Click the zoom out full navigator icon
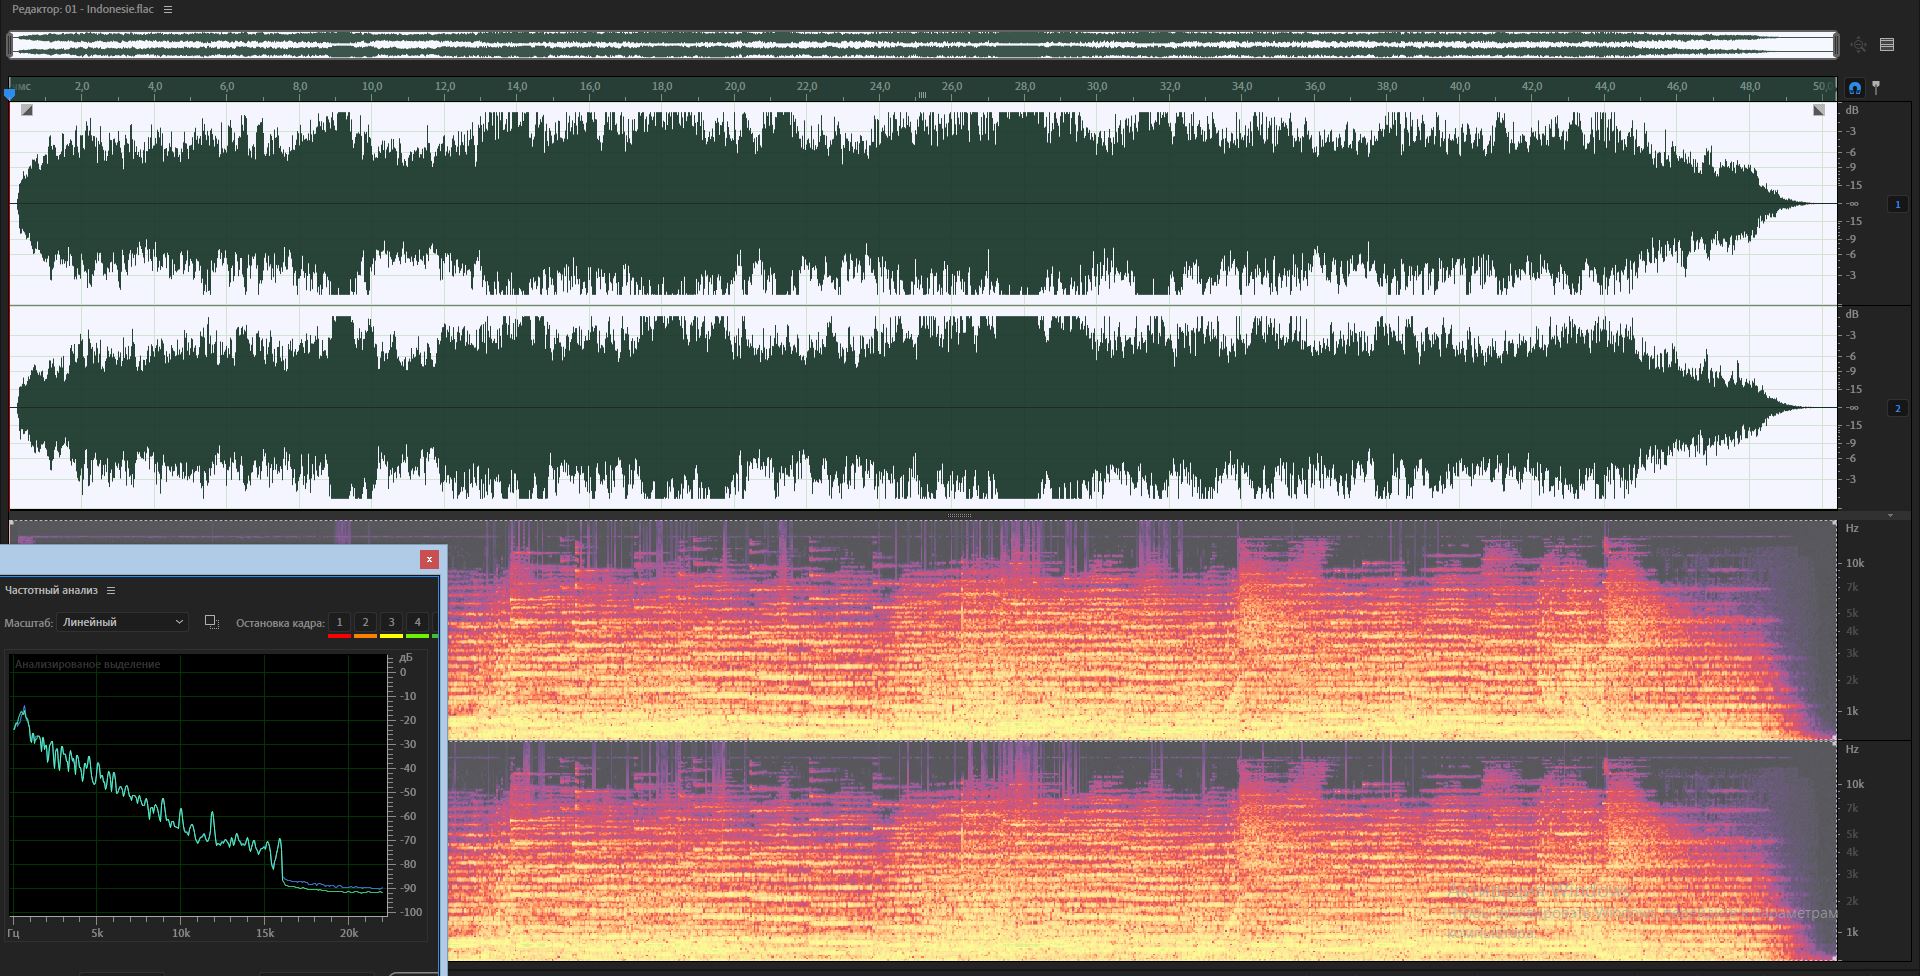 [x=1859, y=45]
